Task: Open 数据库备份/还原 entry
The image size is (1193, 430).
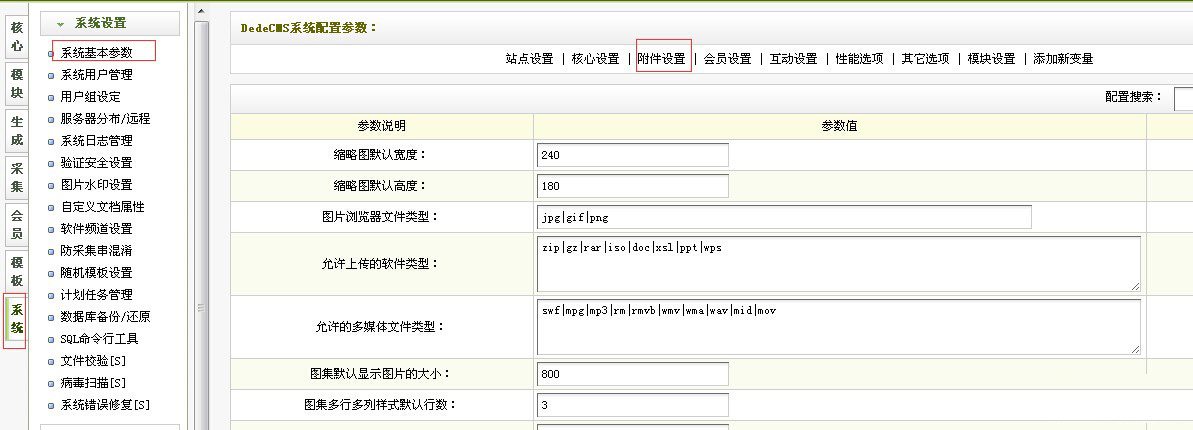Action: coord(105,317)
